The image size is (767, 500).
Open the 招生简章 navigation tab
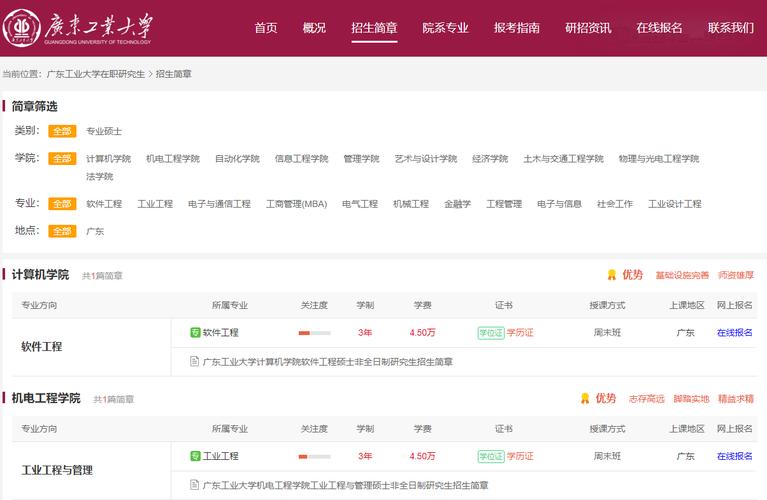click(374, 28)
